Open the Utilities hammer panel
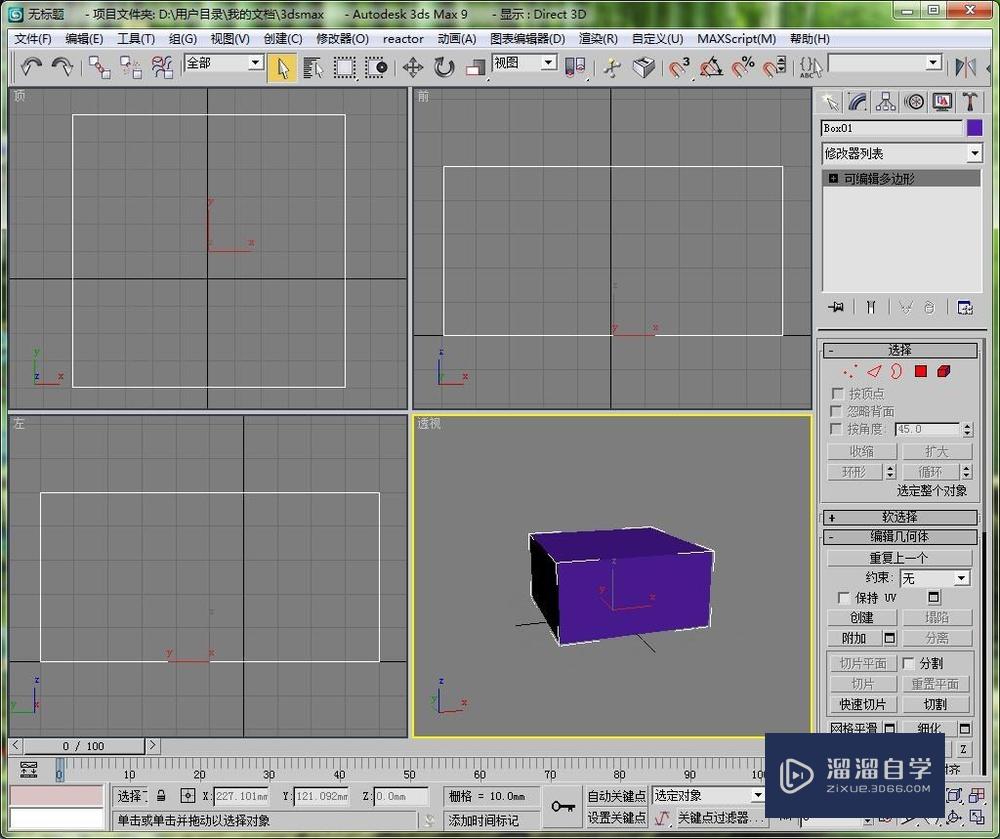 click(969, 102)
